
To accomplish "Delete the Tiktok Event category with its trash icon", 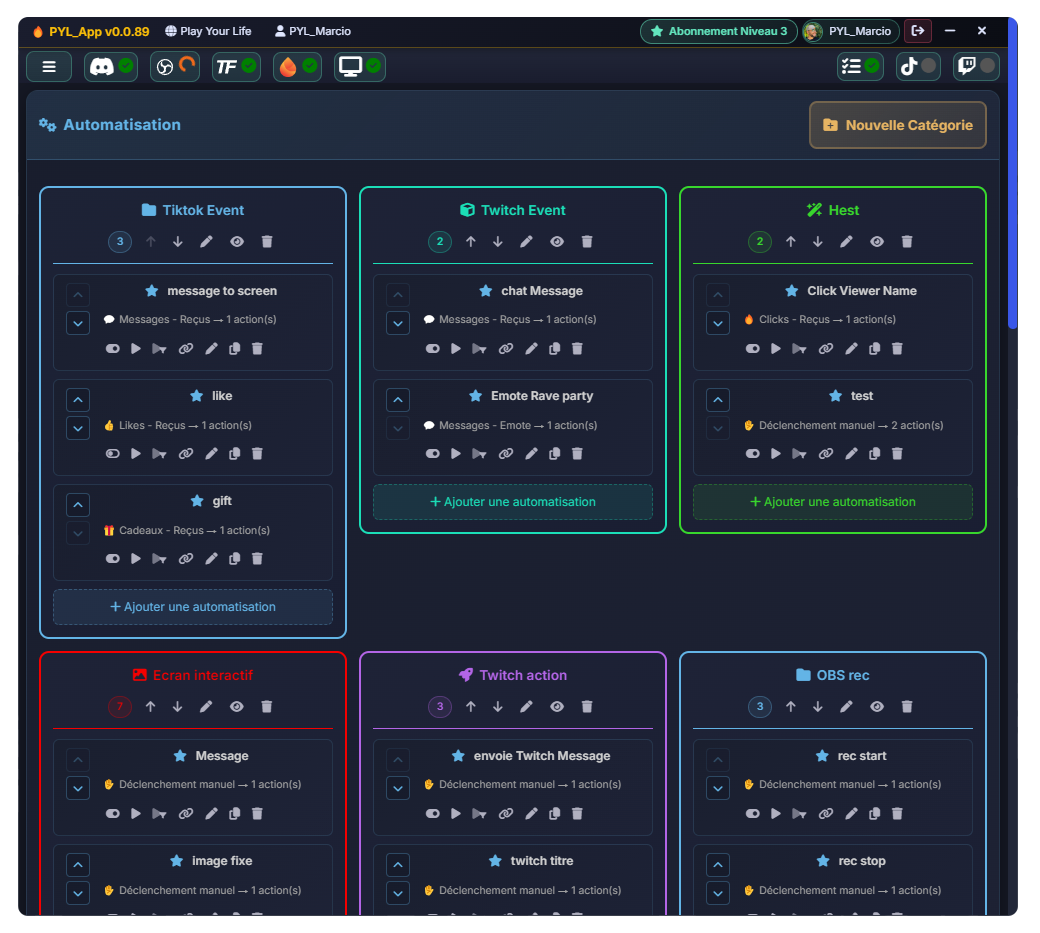I will (266, 241).
